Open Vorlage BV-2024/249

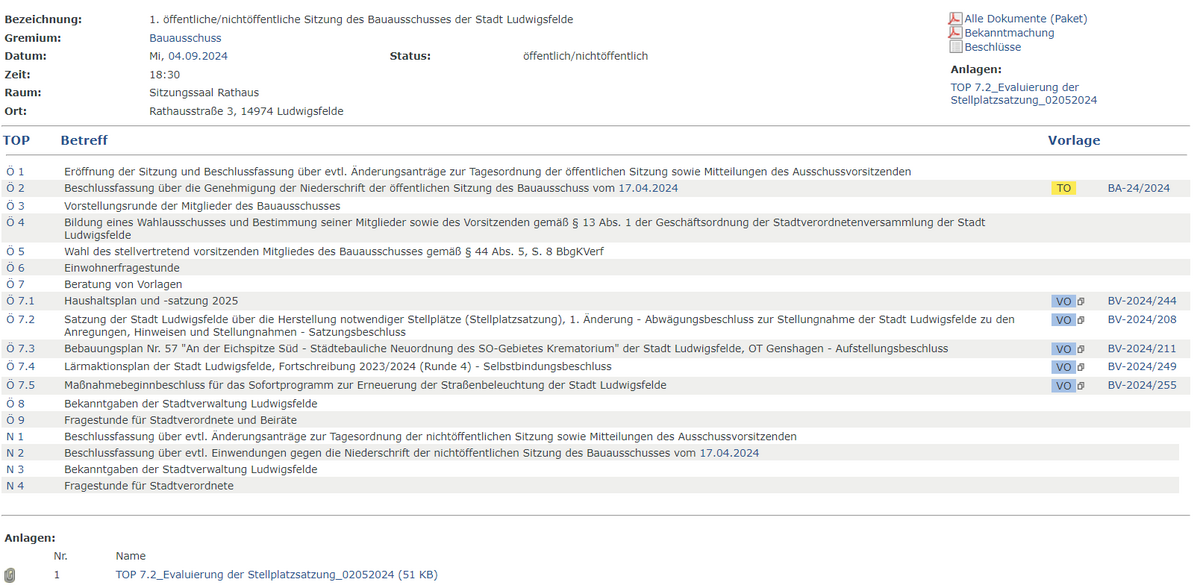click(1141, 367)
